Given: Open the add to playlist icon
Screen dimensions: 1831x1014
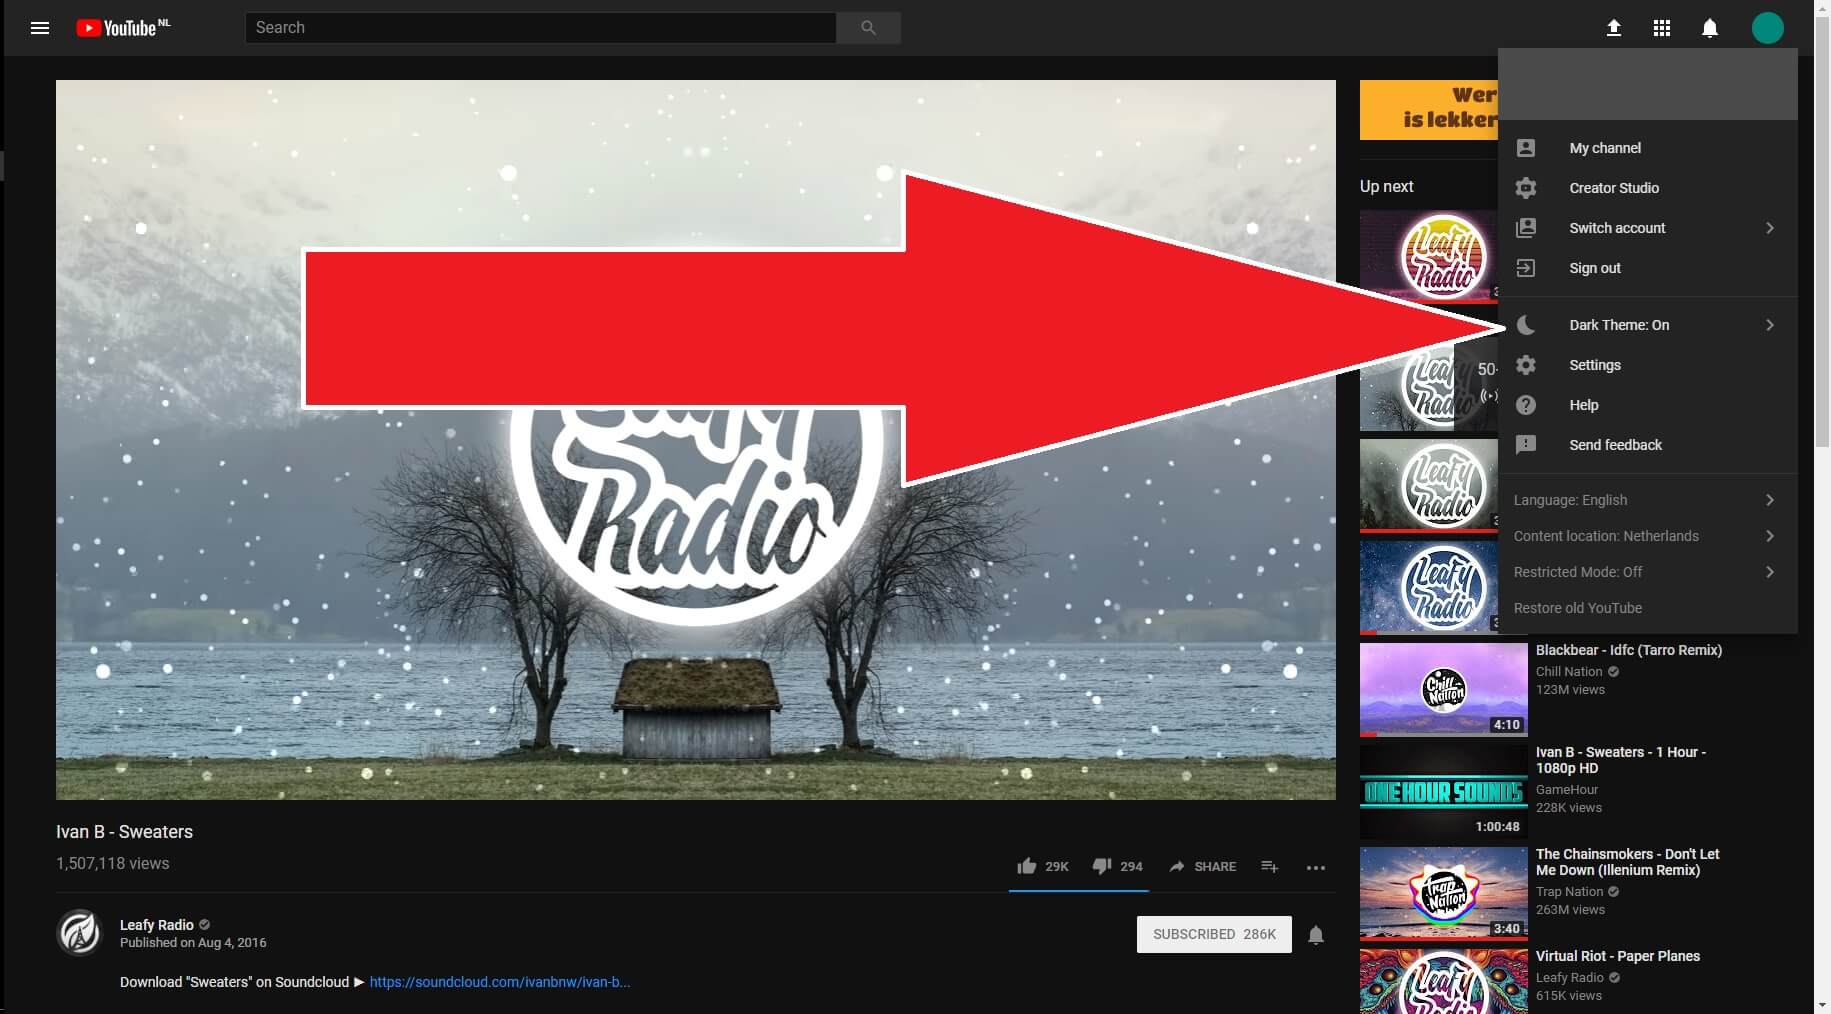Looking at the screenshot, I should pos(1270,866).
